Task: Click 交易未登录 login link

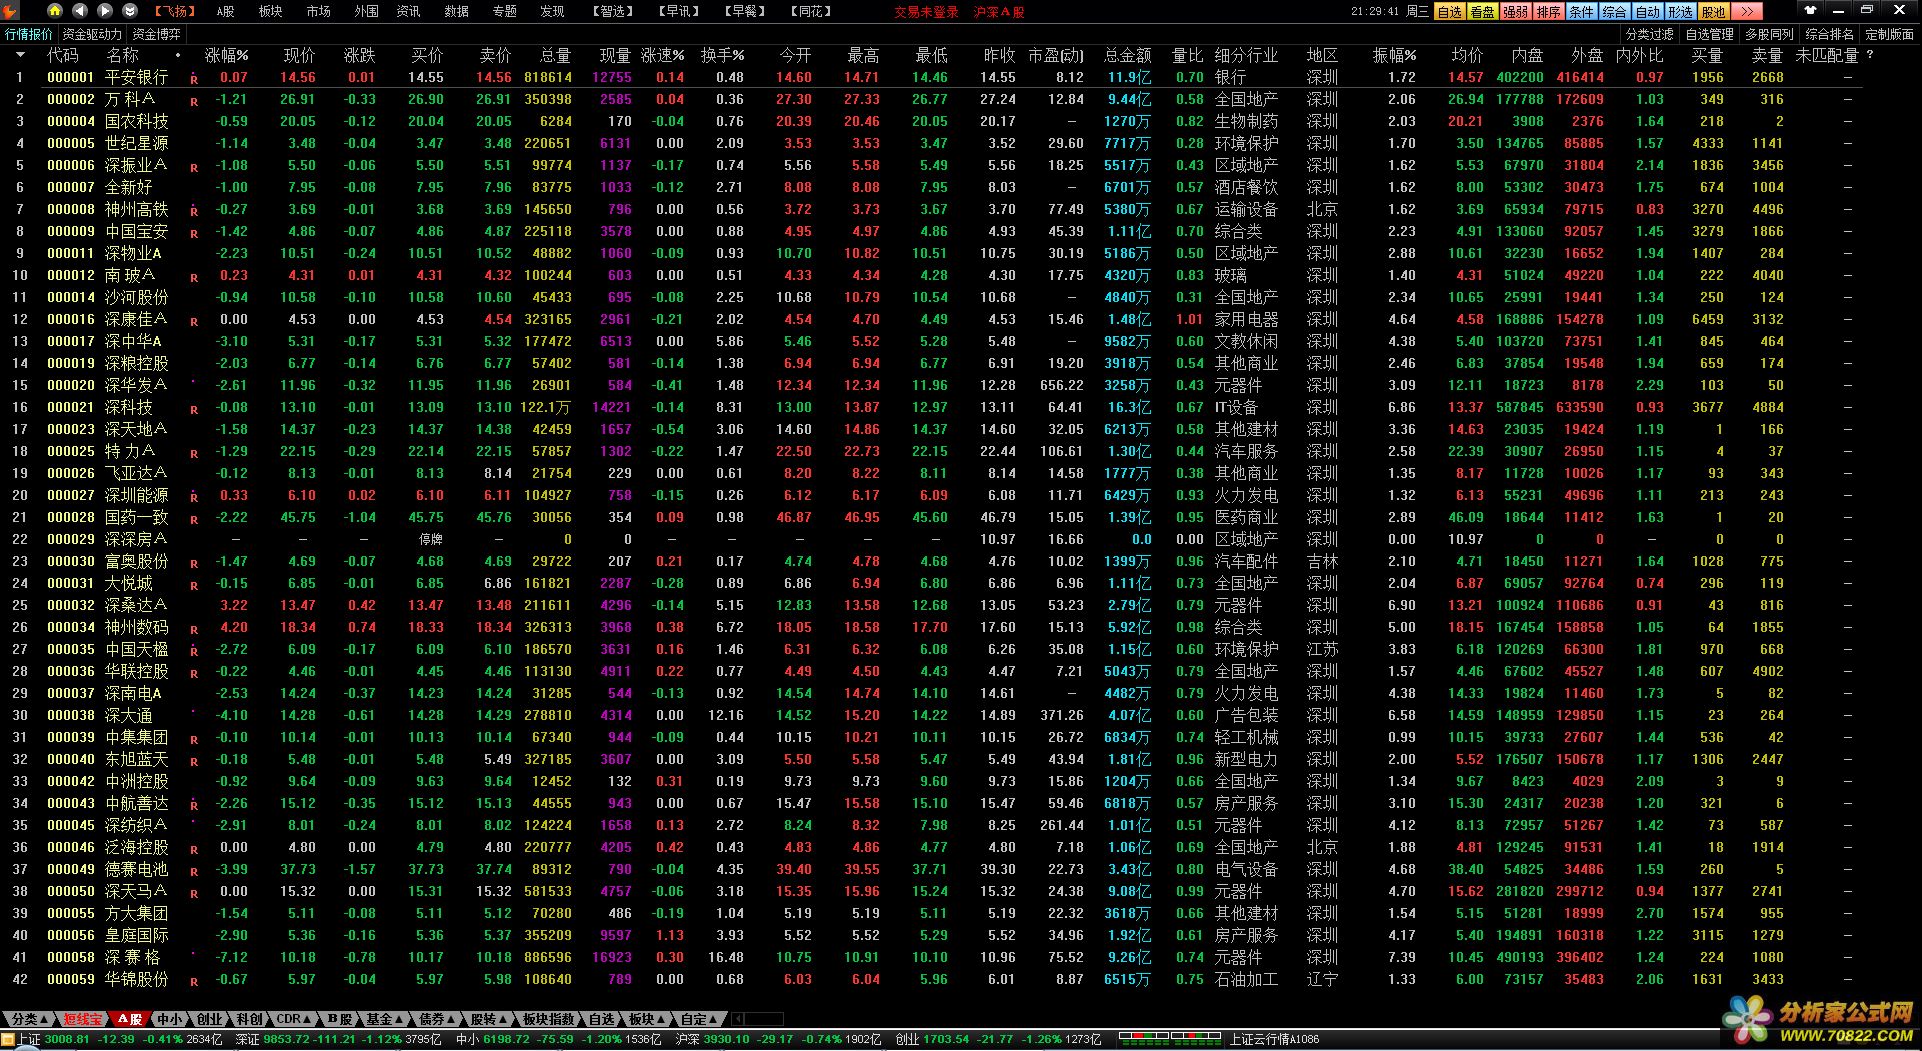Action: pyautogui.click(x=926, y=12)
